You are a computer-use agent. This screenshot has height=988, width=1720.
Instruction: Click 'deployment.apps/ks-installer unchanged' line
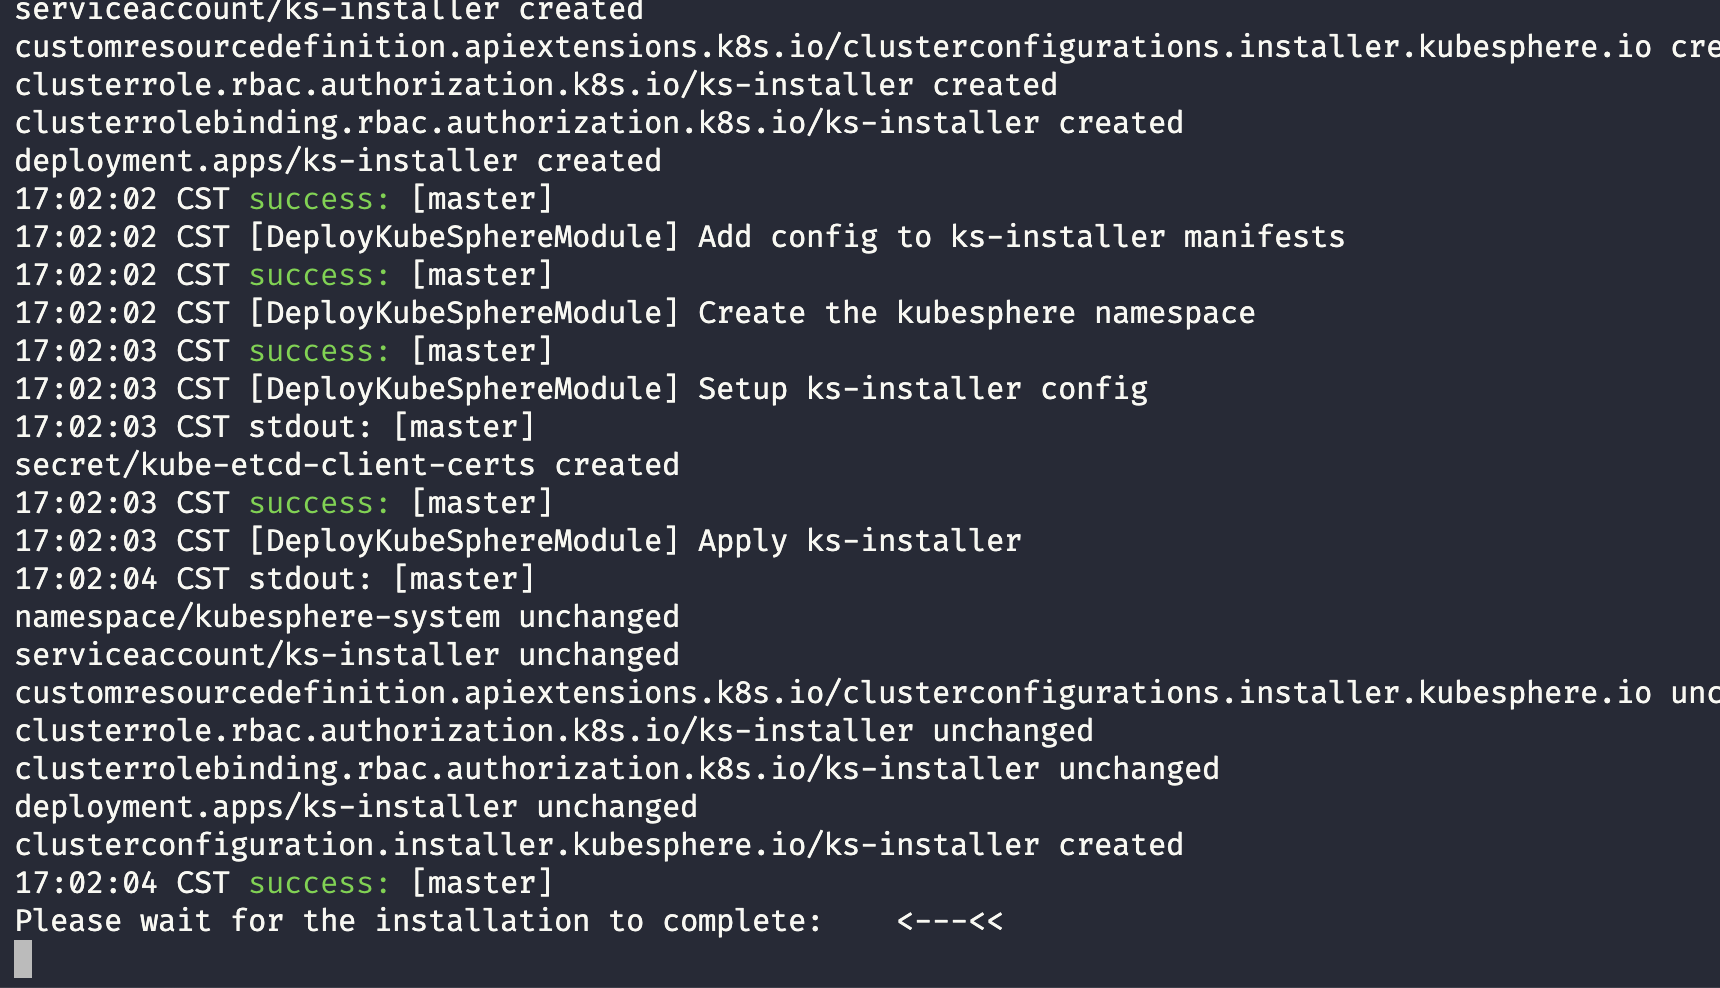coord(356,807)
